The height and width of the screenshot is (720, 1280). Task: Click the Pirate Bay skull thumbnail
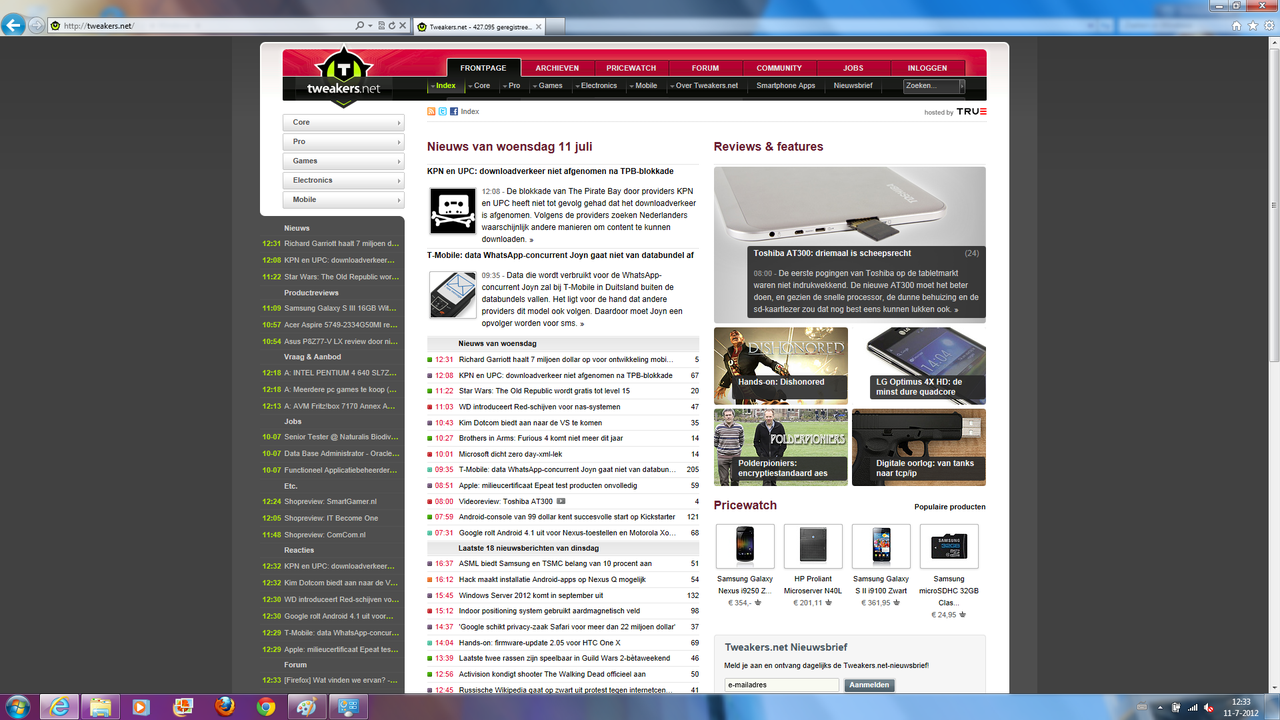[x=453, y=210]
